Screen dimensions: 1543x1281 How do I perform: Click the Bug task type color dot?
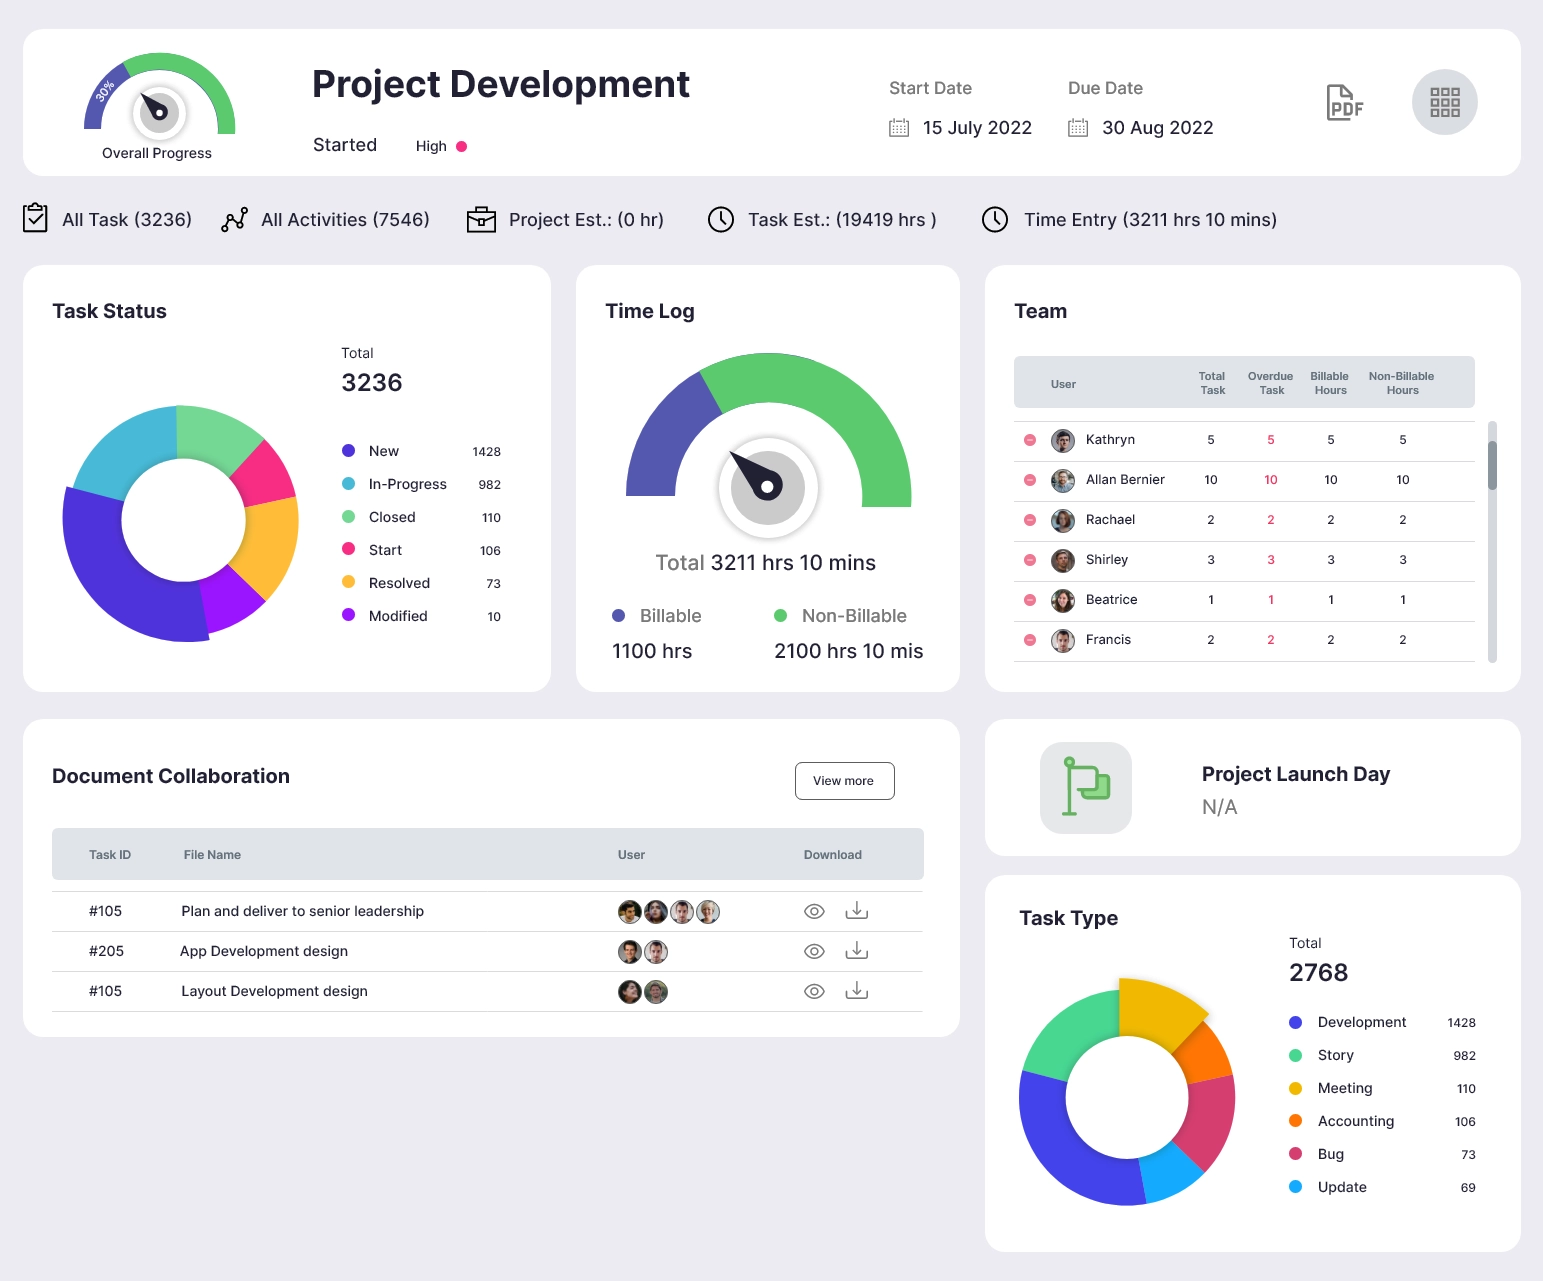pos(1295,1154)
